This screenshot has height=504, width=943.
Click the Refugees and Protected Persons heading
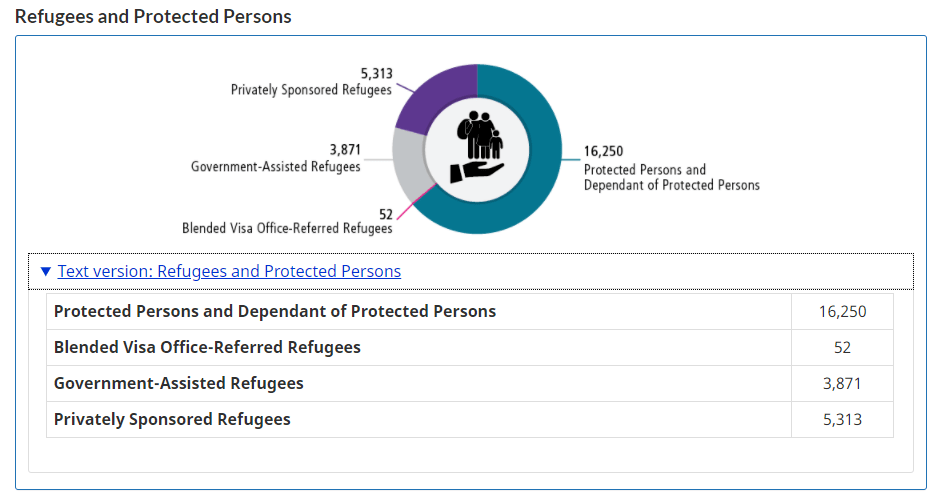(153, 17)
